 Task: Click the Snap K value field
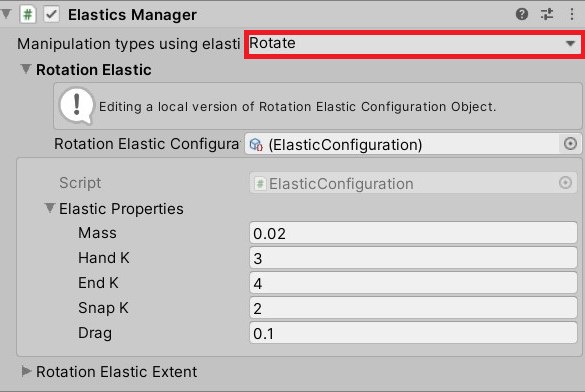(413, 308)
